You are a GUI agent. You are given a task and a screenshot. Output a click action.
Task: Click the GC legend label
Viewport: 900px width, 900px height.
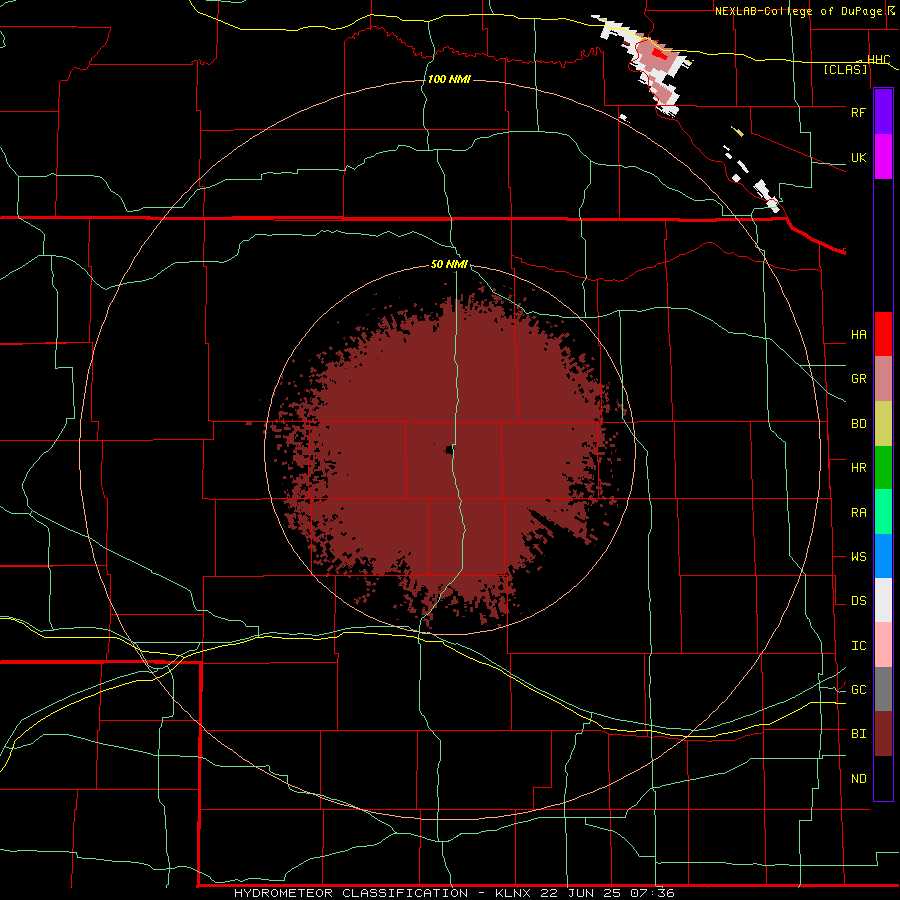[858, 690]
